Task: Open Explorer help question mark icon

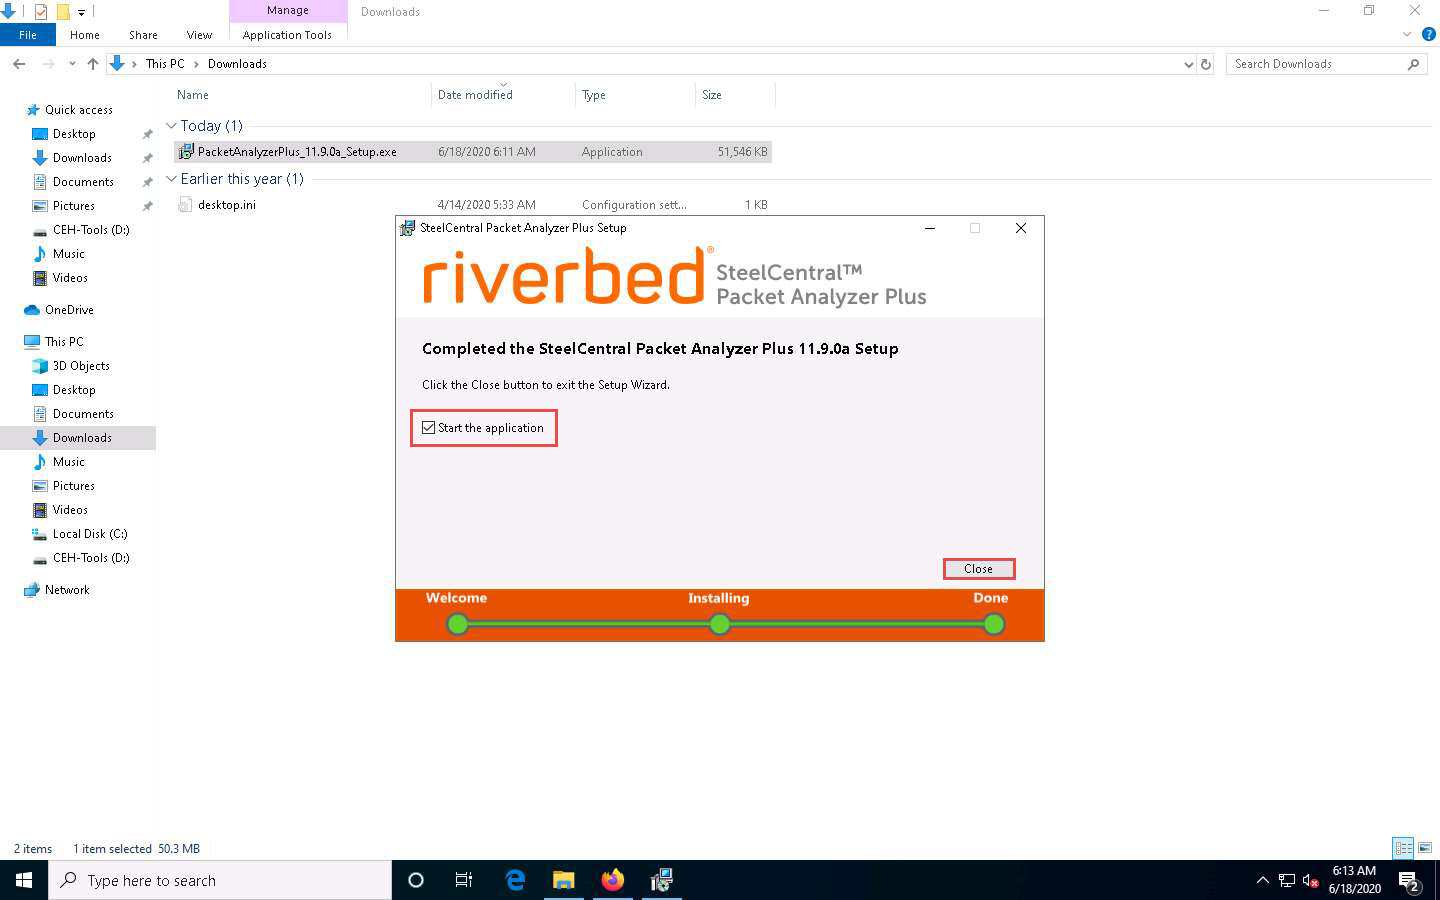Action: [x=1428, y=35]
